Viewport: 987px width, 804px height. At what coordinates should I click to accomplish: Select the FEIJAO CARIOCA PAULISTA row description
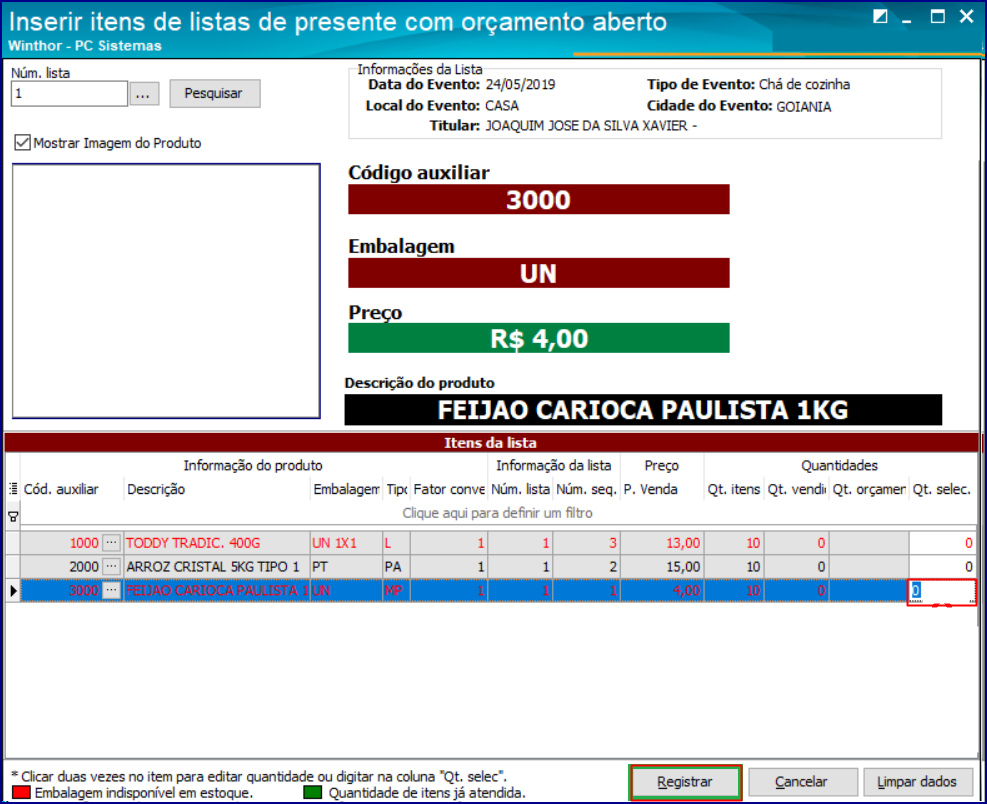(217, 591)
